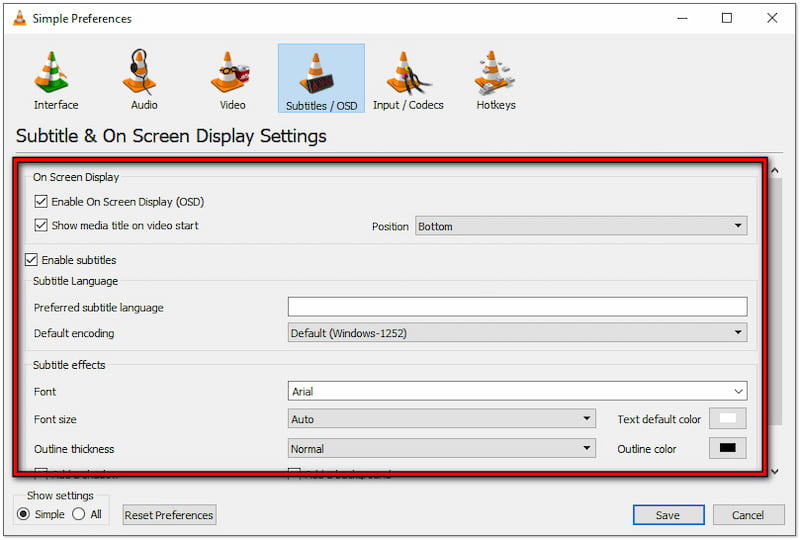
Task: Open the Hotkeys preferences category
Action: click(496, 79)
